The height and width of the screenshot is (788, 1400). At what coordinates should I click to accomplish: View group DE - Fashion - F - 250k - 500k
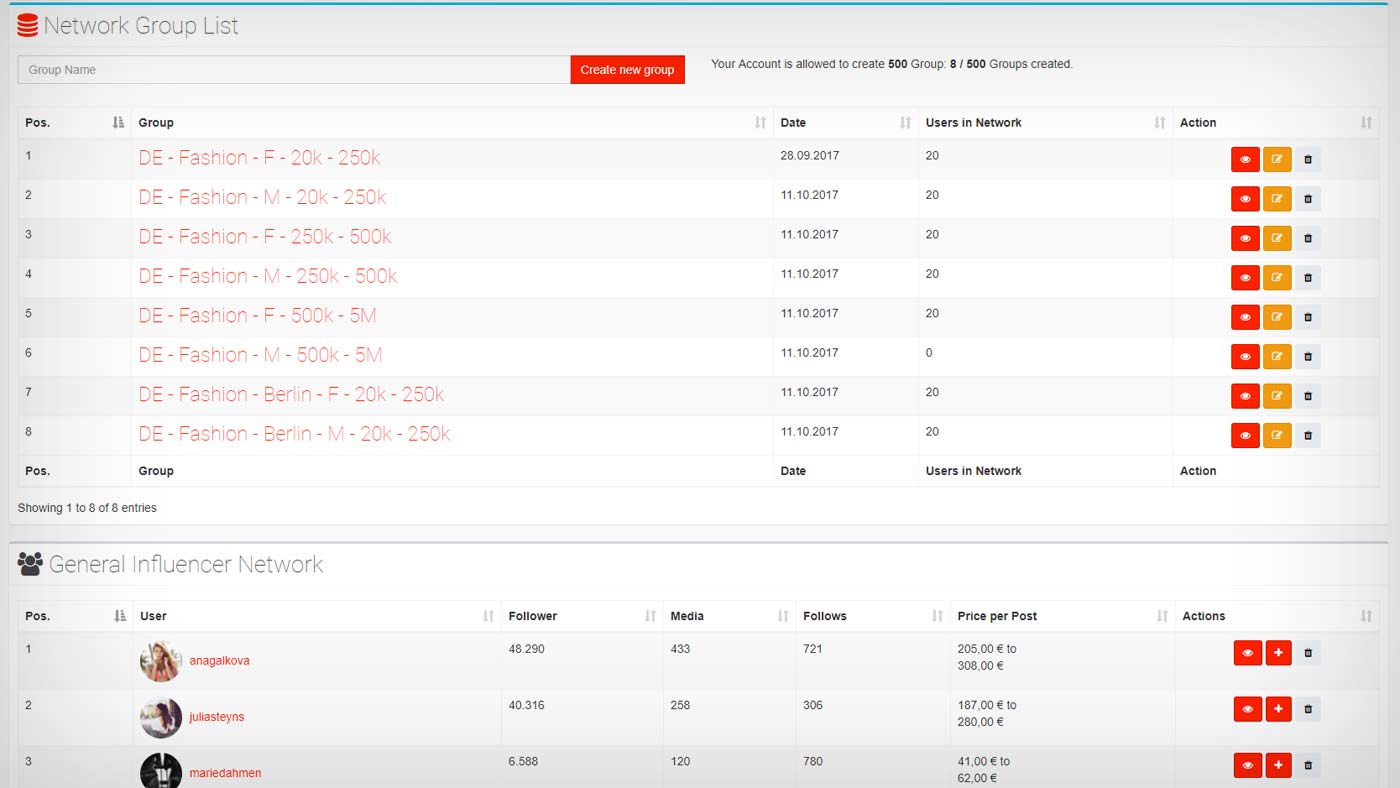point(1245,239)
